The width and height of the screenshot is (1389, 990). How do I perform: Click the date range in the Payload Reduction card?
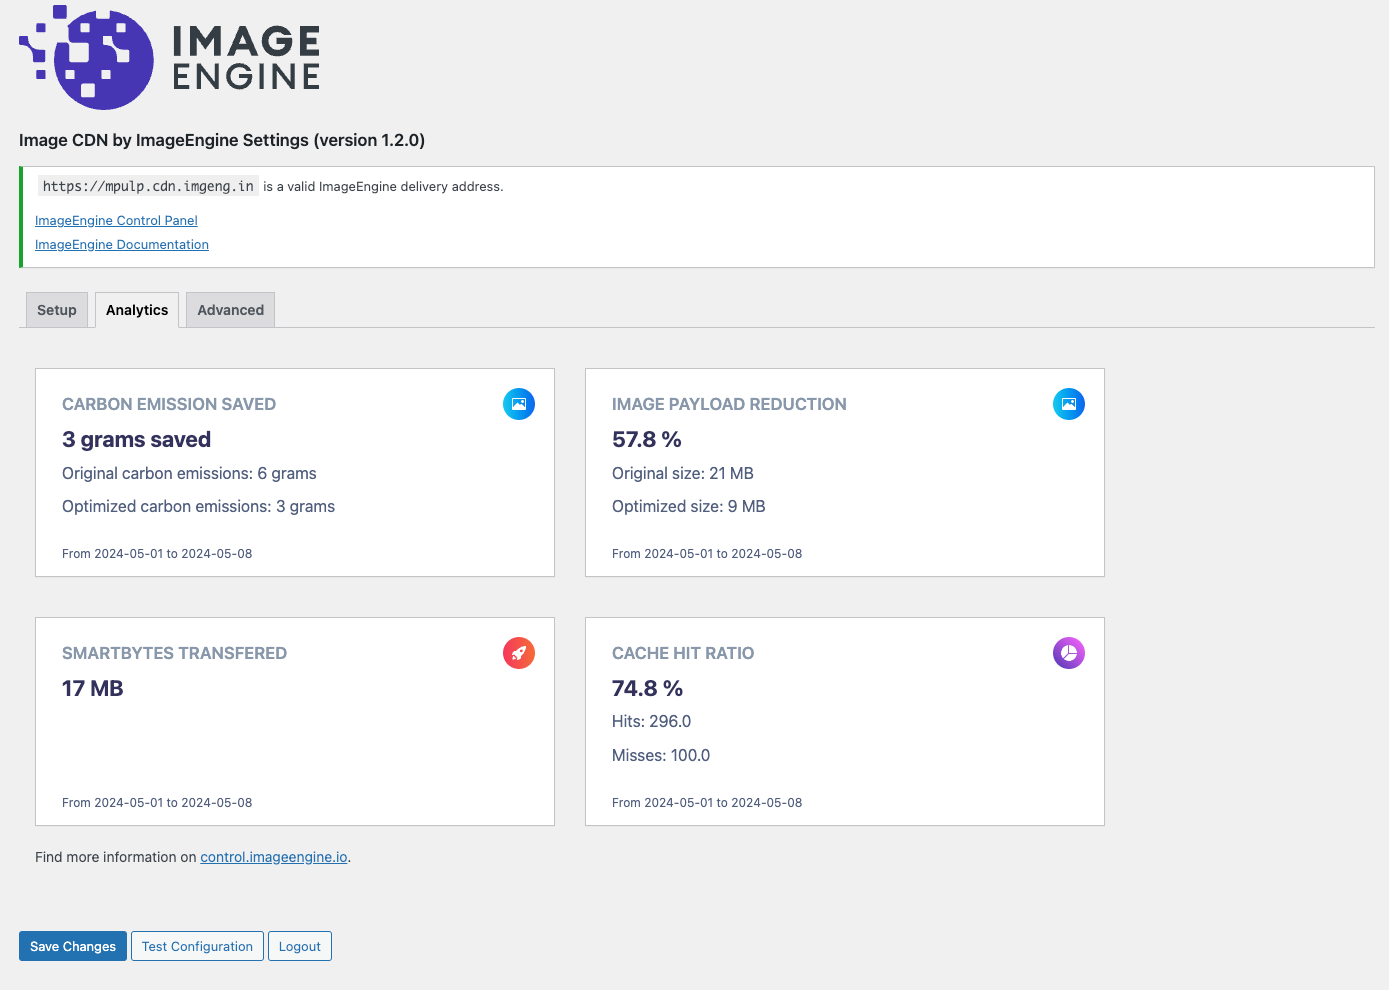pos(707,553)
